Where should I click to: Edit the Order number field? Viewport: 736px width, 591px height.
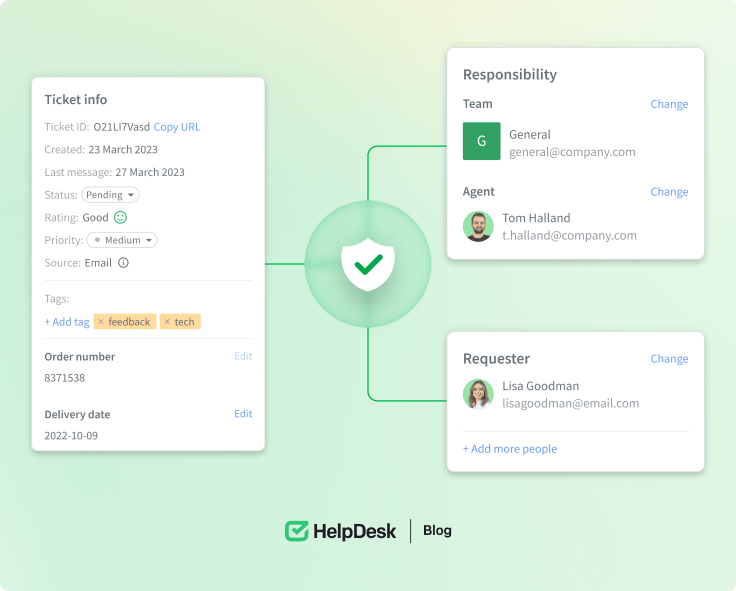[x=243, y=356]
